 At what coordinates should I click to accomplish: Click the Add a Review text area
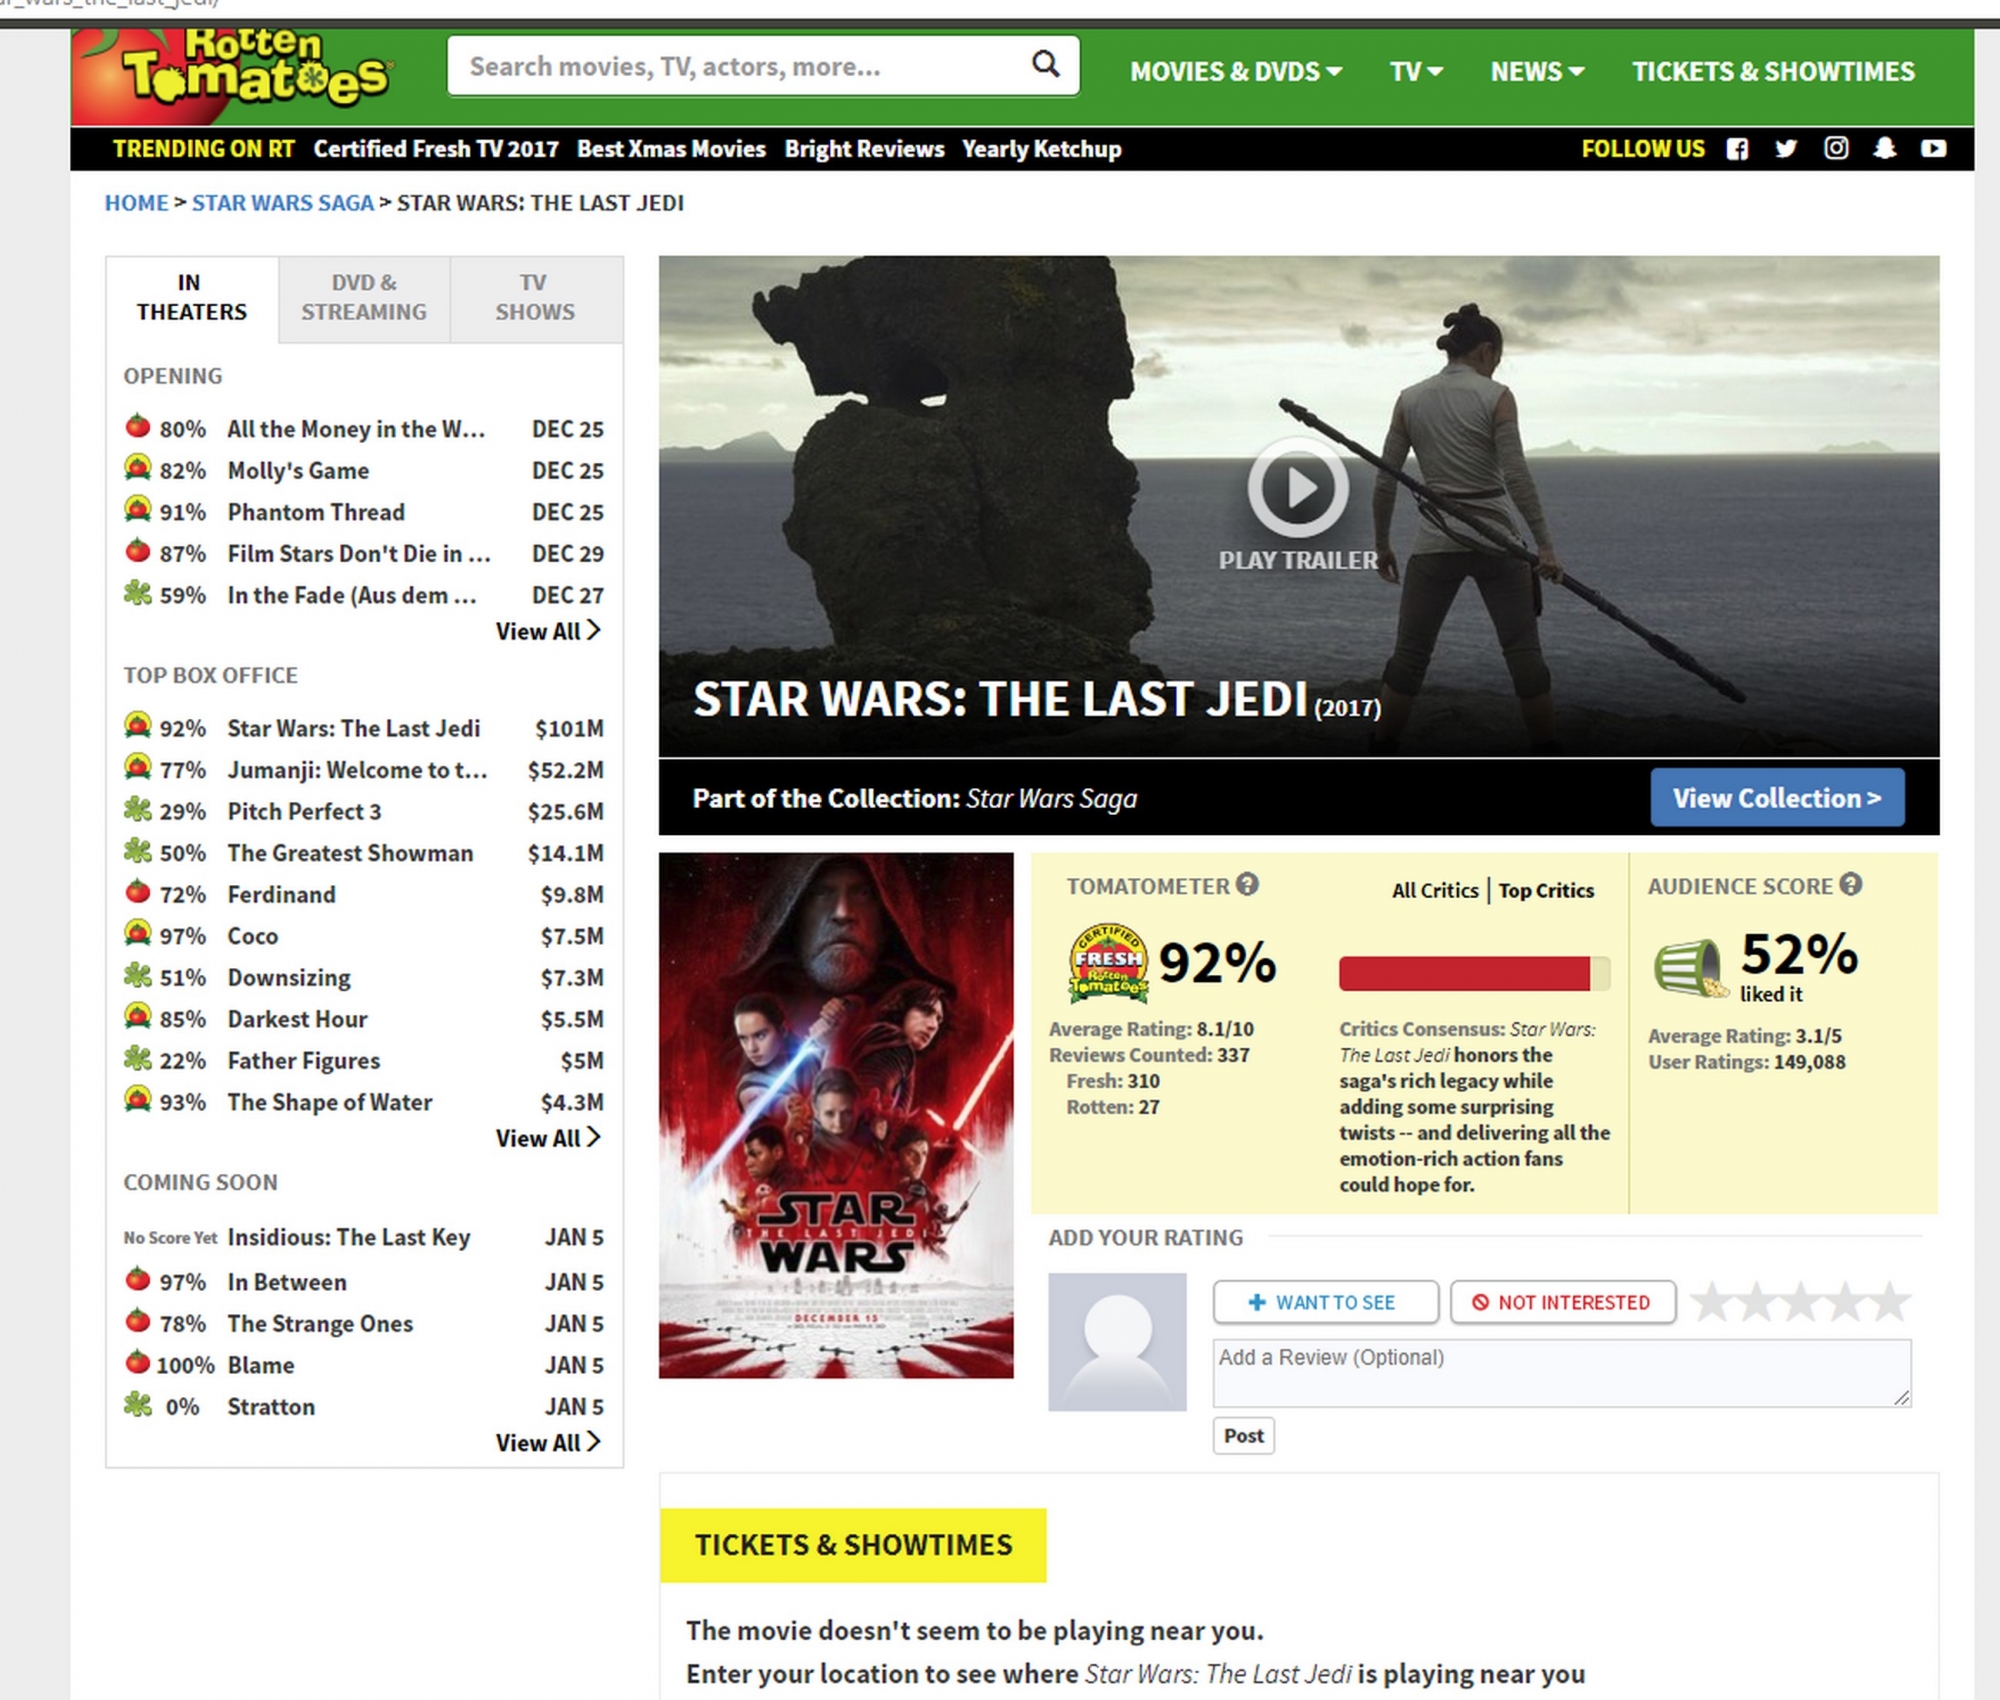pyautogui.click(x=1562, y=1373)
